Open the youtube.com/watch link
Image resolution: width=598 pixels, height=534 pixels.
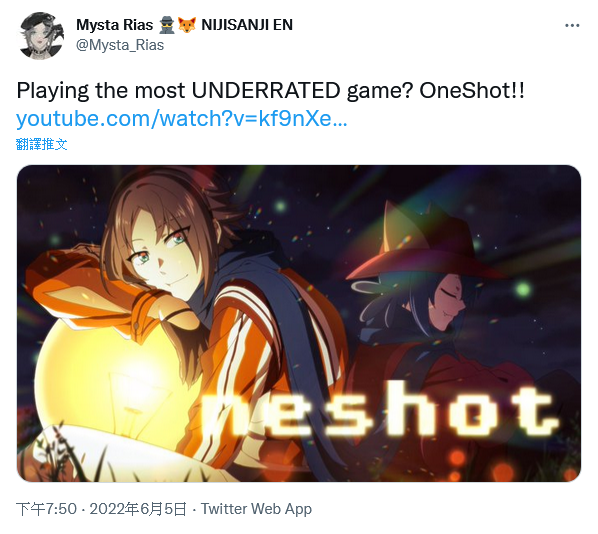182,119
